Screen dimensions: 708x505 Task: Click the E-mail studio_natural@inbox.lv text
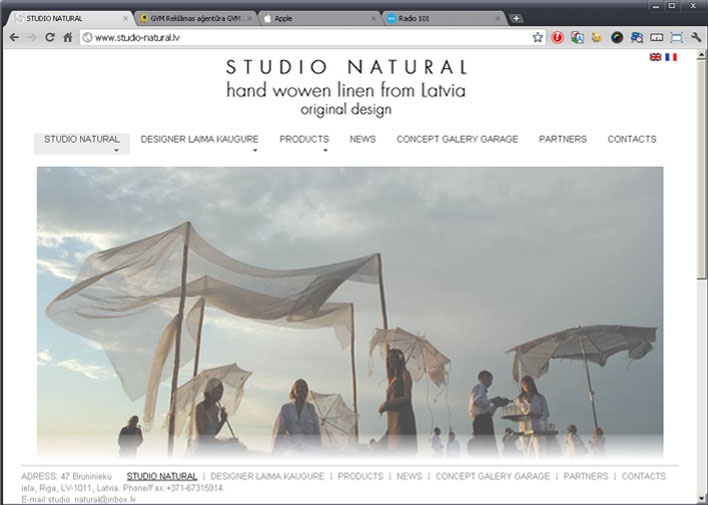click(79, 500)
